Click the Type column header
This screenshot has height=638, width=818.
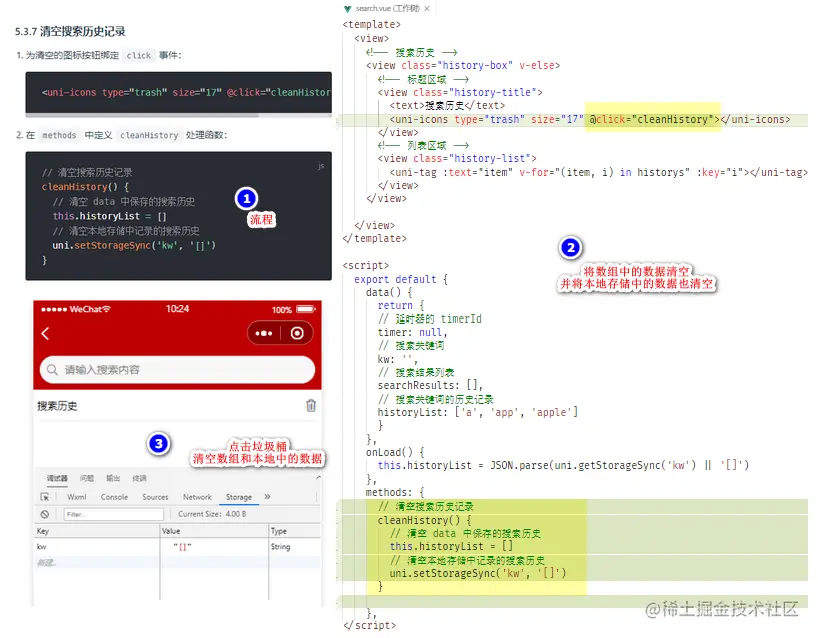coord(295,531)
